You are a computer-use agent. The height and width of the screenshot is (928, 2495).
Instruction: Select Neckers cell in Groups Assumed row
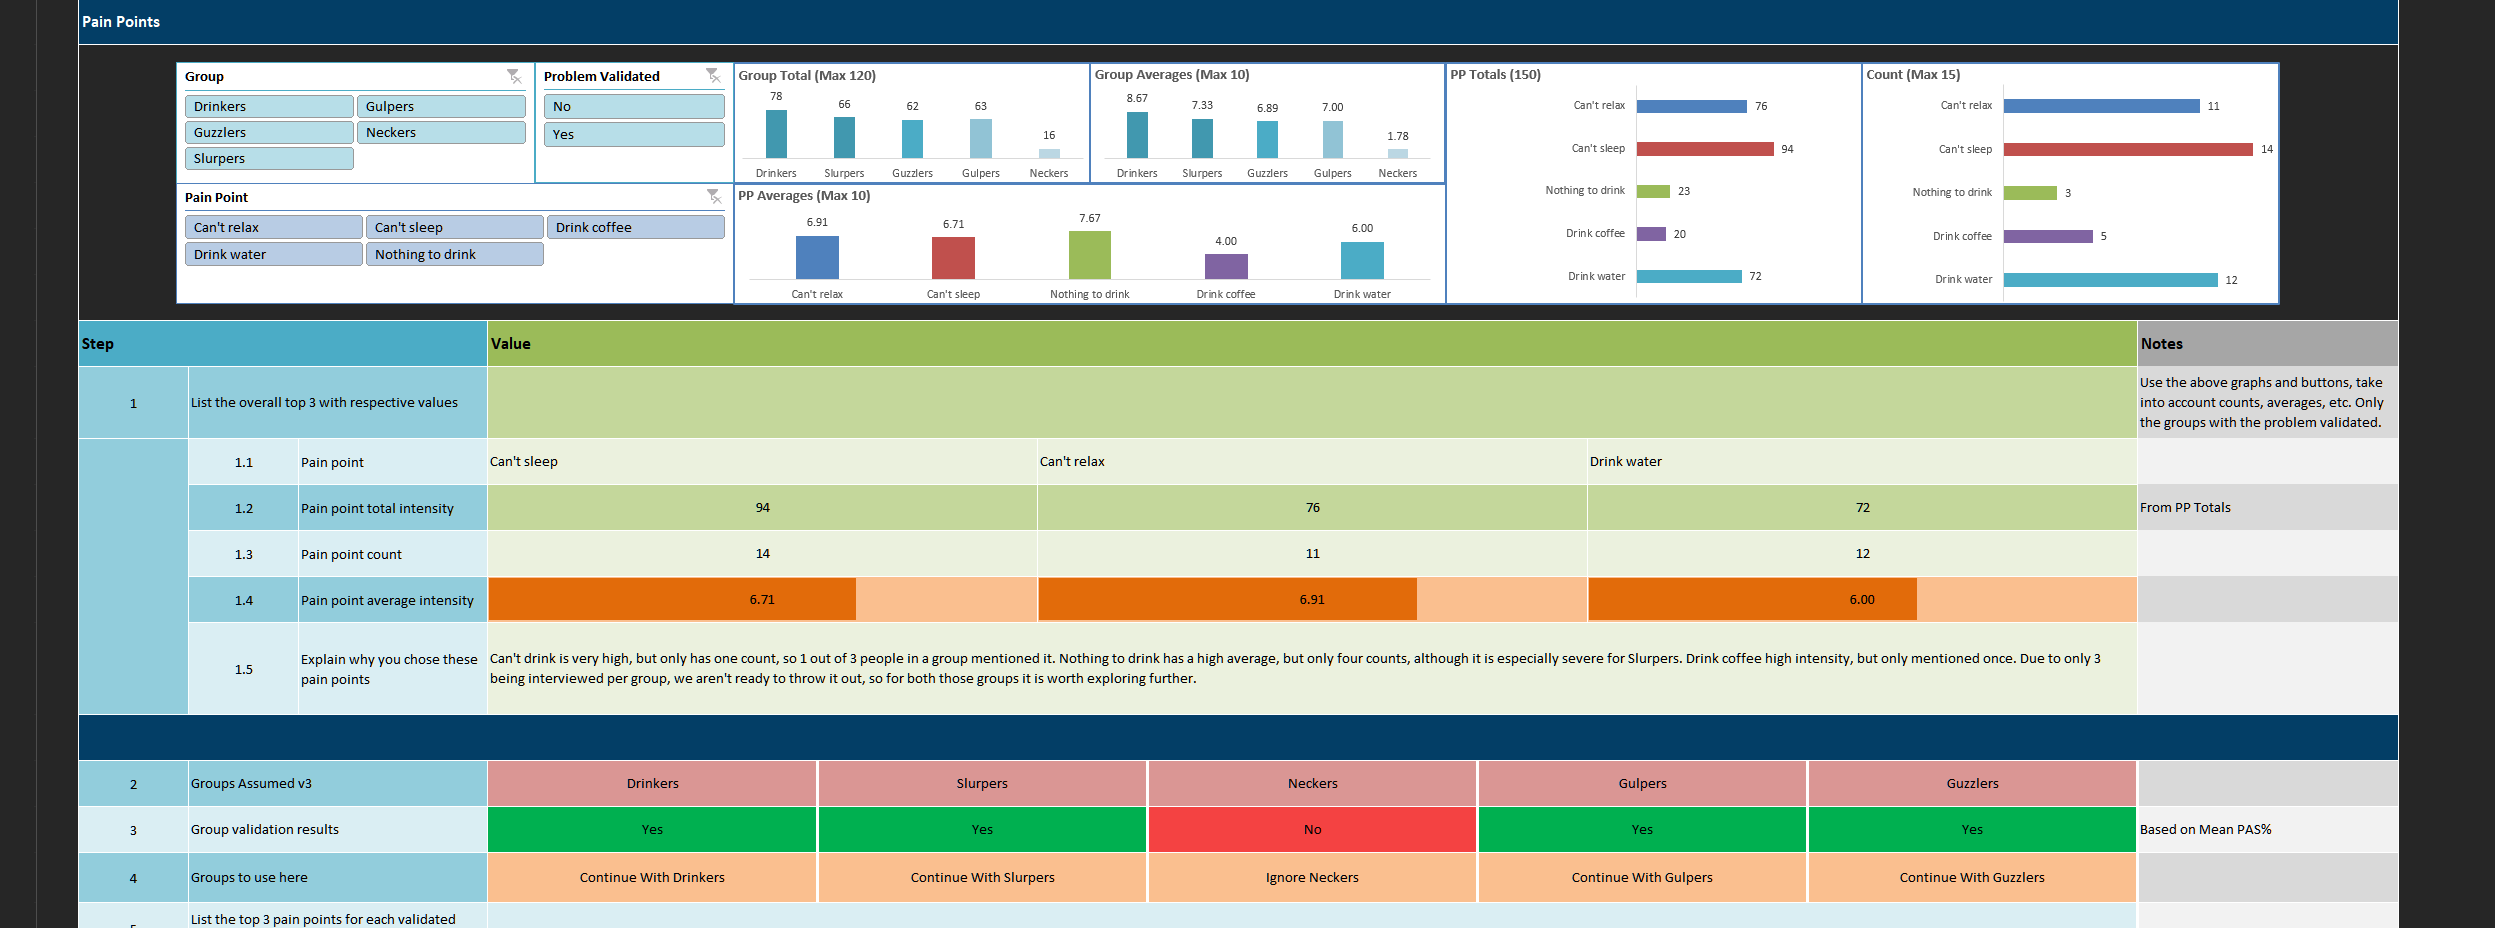click(1312, 783)
